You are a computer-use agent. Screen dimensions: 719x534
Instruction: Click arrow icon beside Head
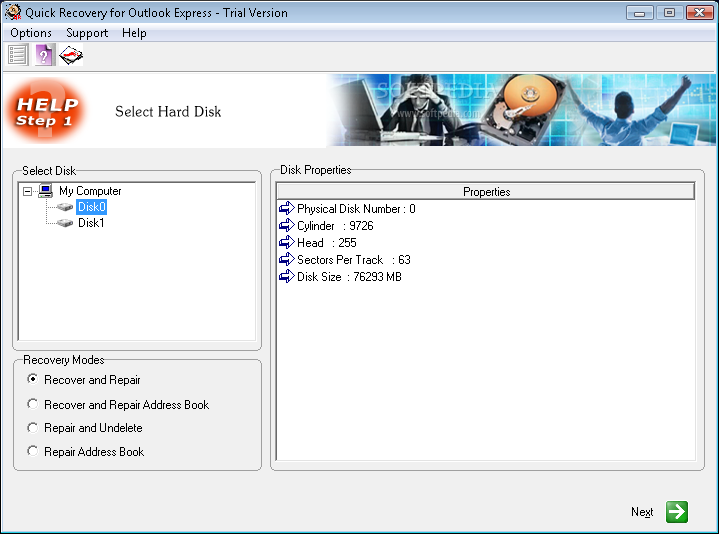tap(287, 242)
